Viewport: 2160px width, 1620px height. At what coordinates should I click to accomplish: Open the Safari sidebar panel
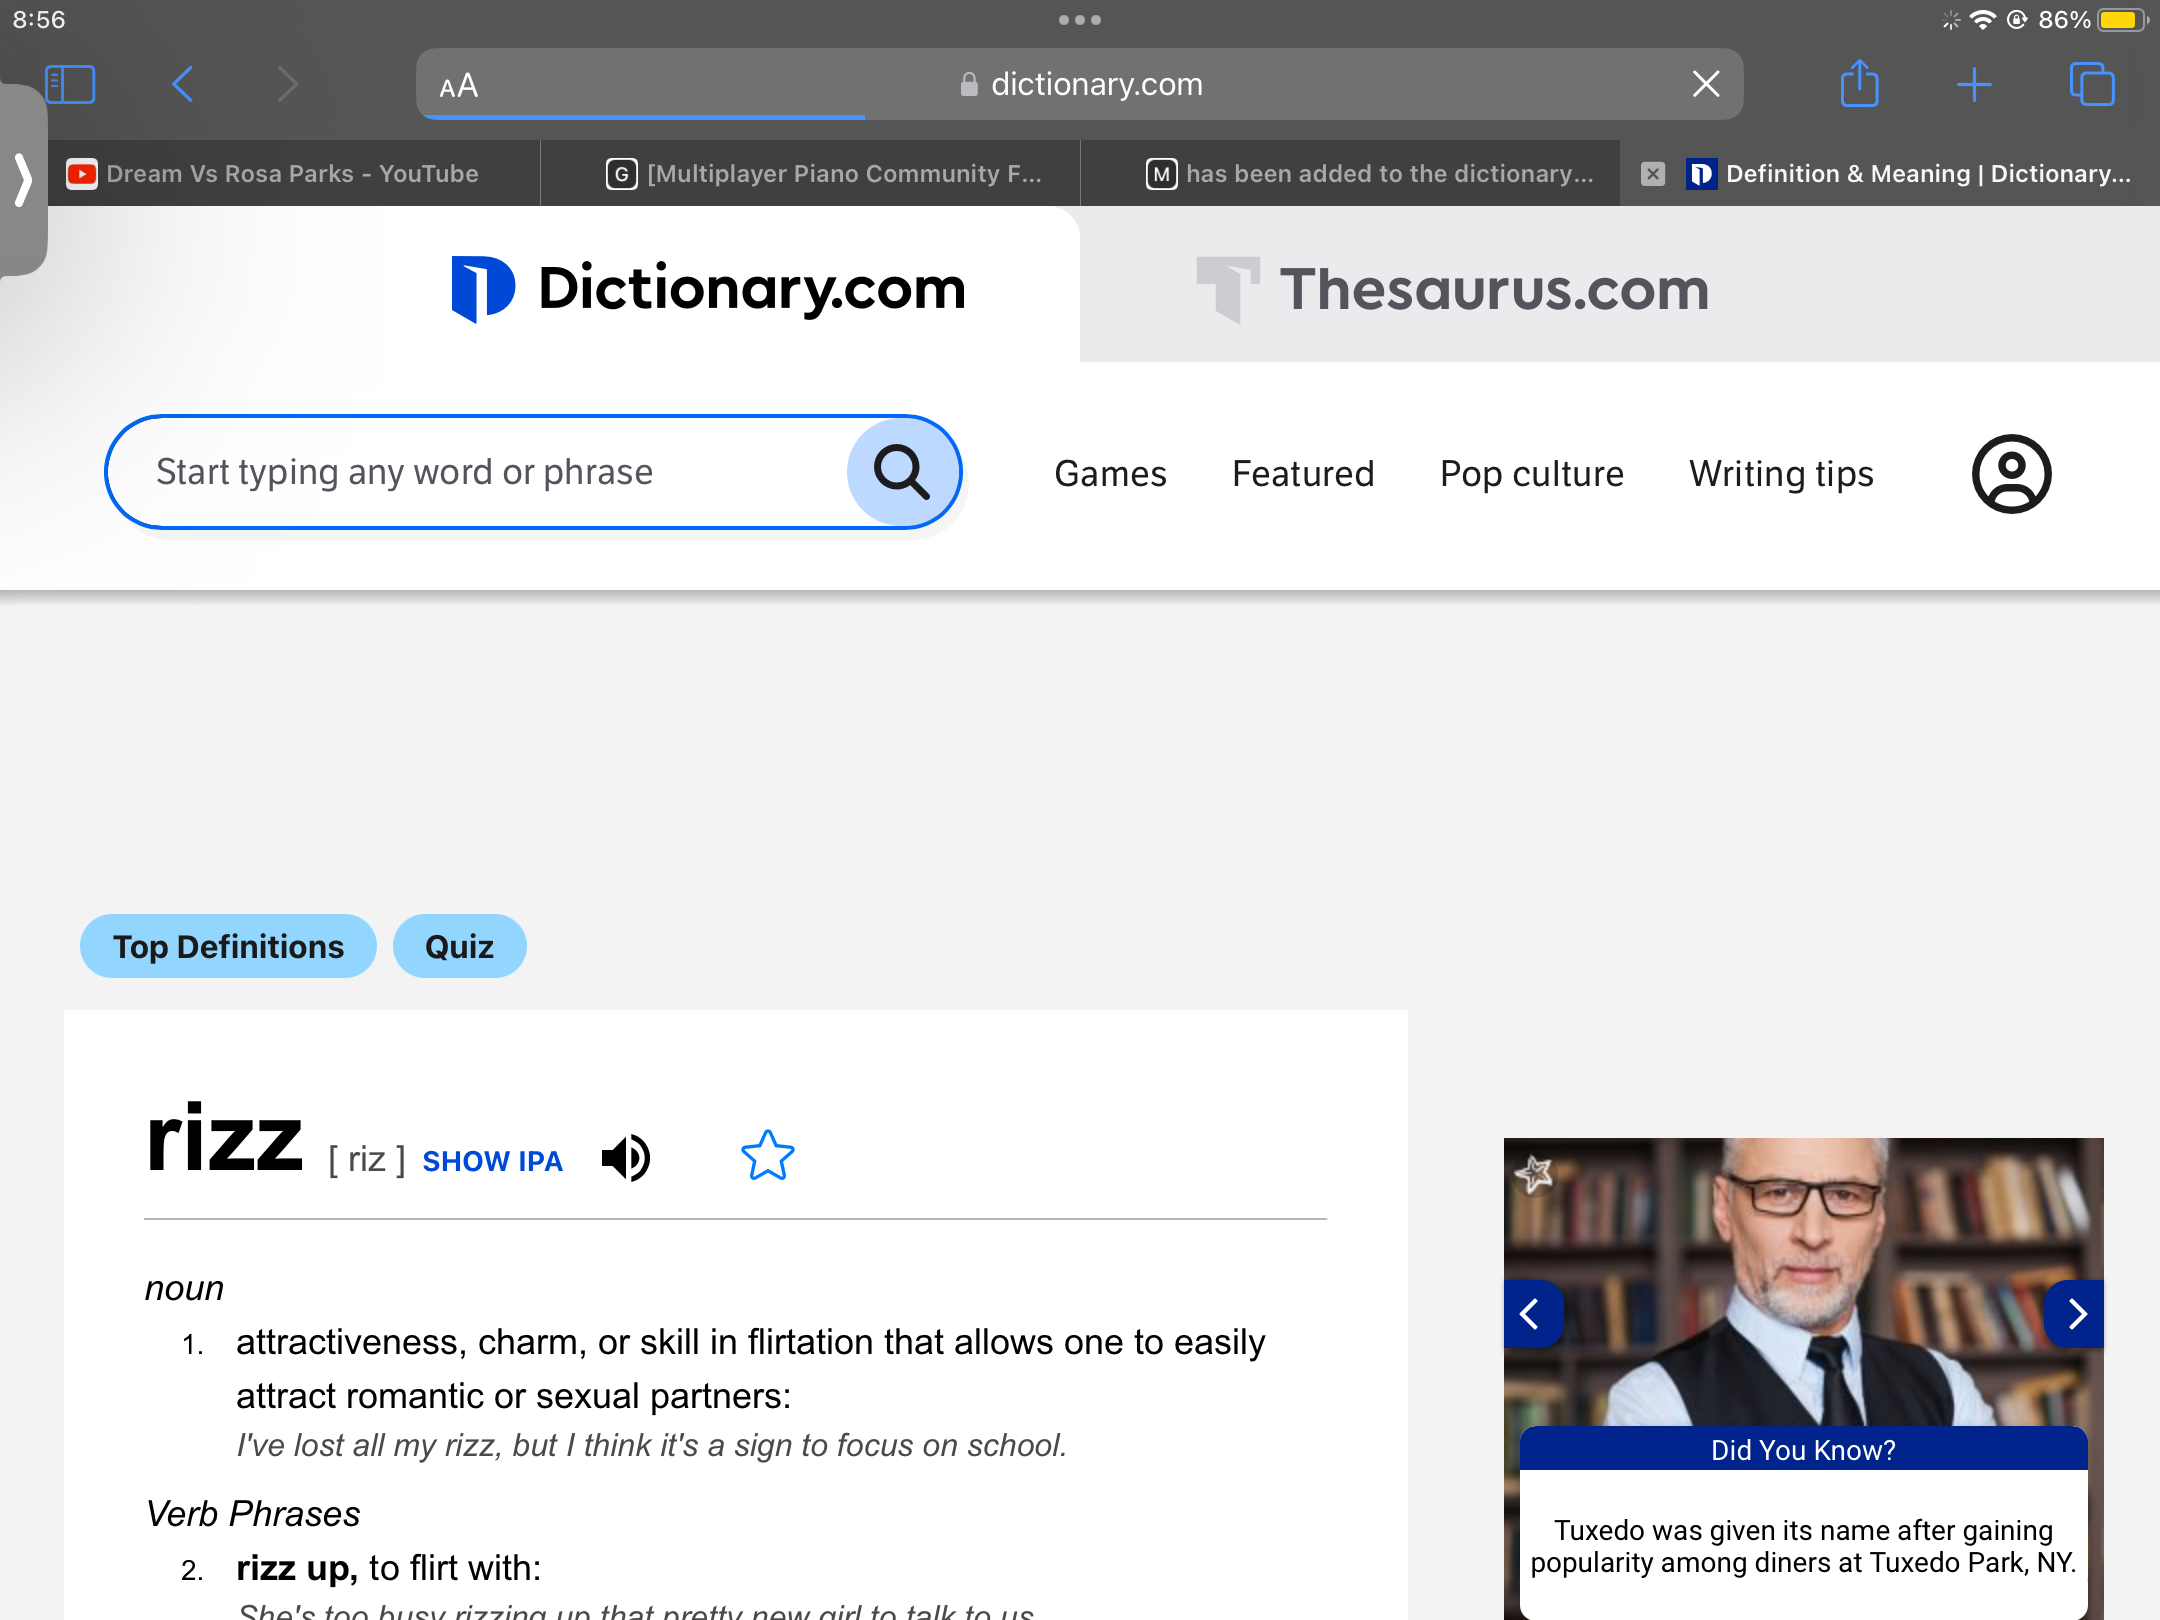(x=70, y=84)
